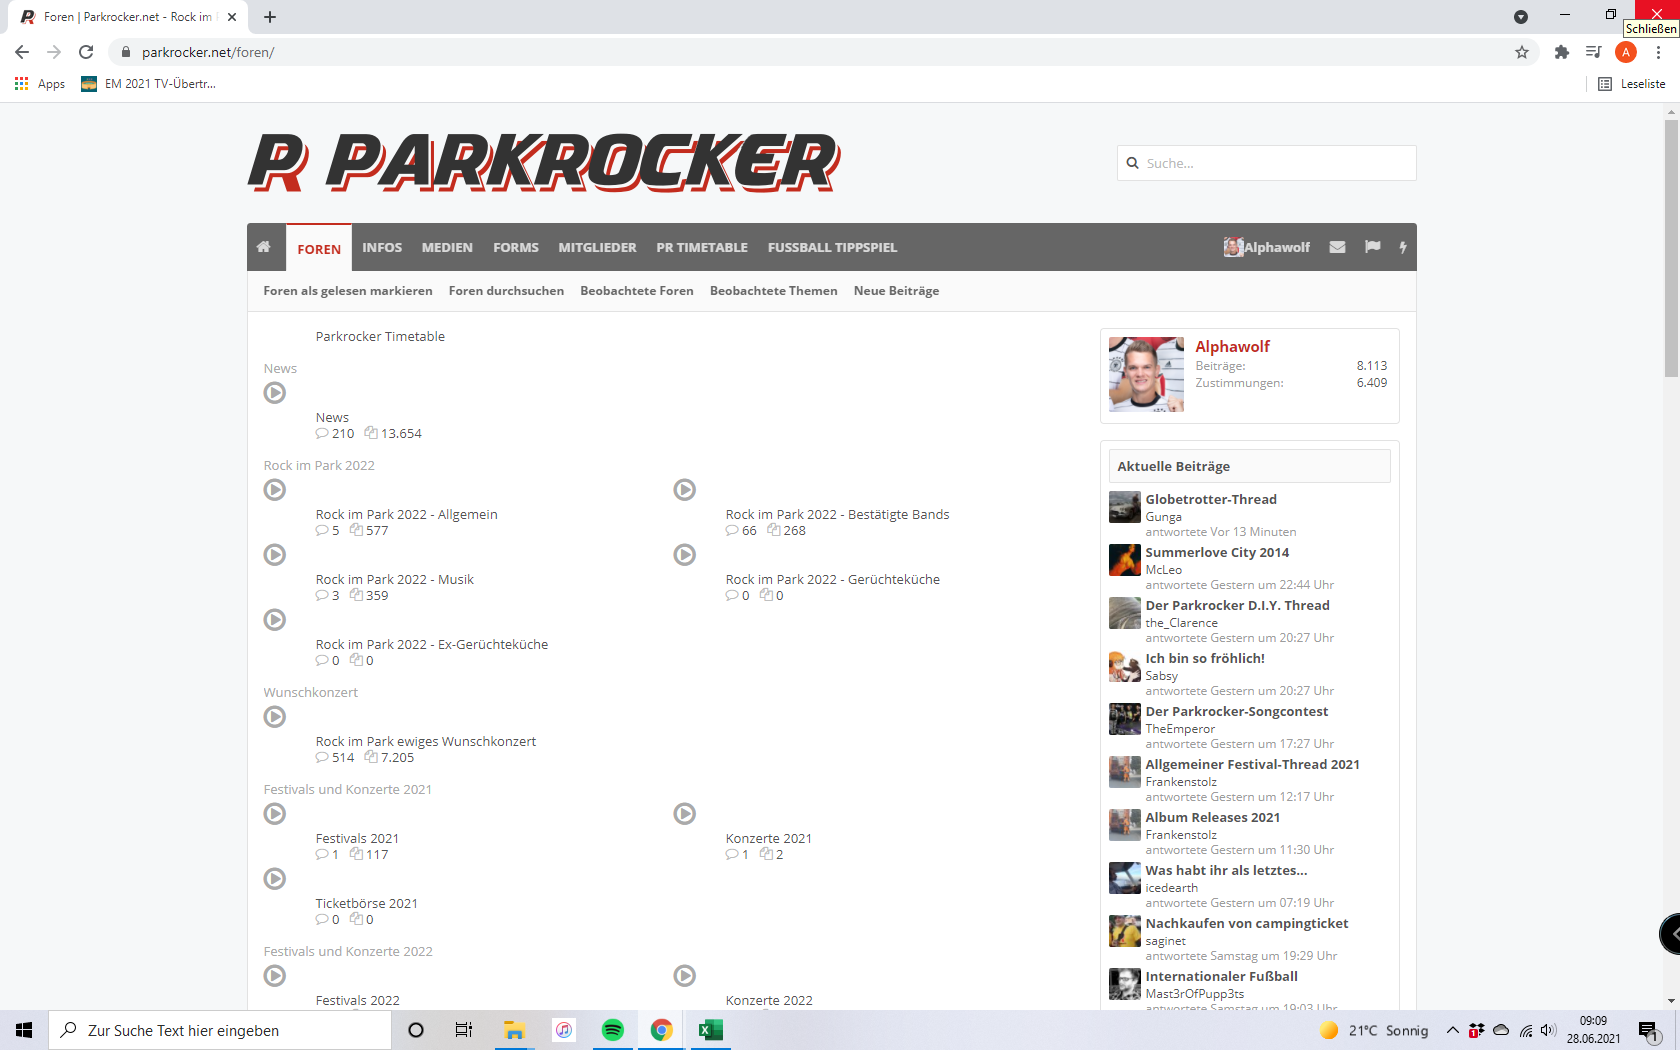Open iTunes from the taskbar
The width and height of the screenshot is (1680, 1050).
click(x=564, y=1030)
